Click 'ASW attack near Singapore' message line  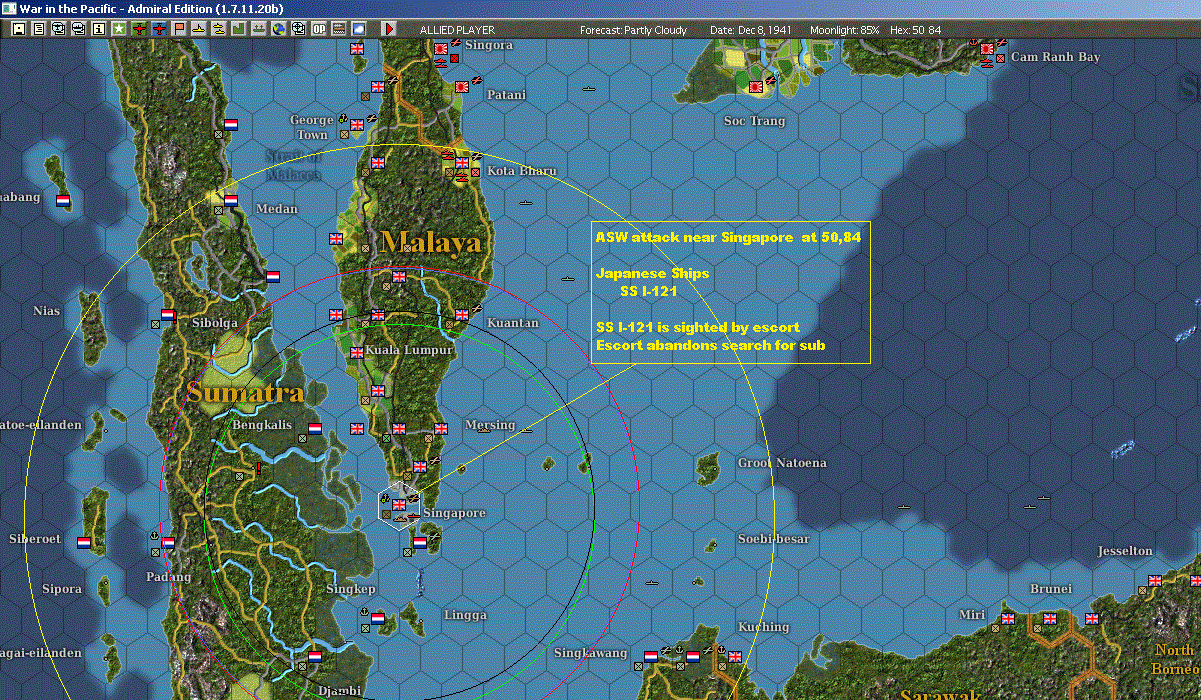(728, 237)
